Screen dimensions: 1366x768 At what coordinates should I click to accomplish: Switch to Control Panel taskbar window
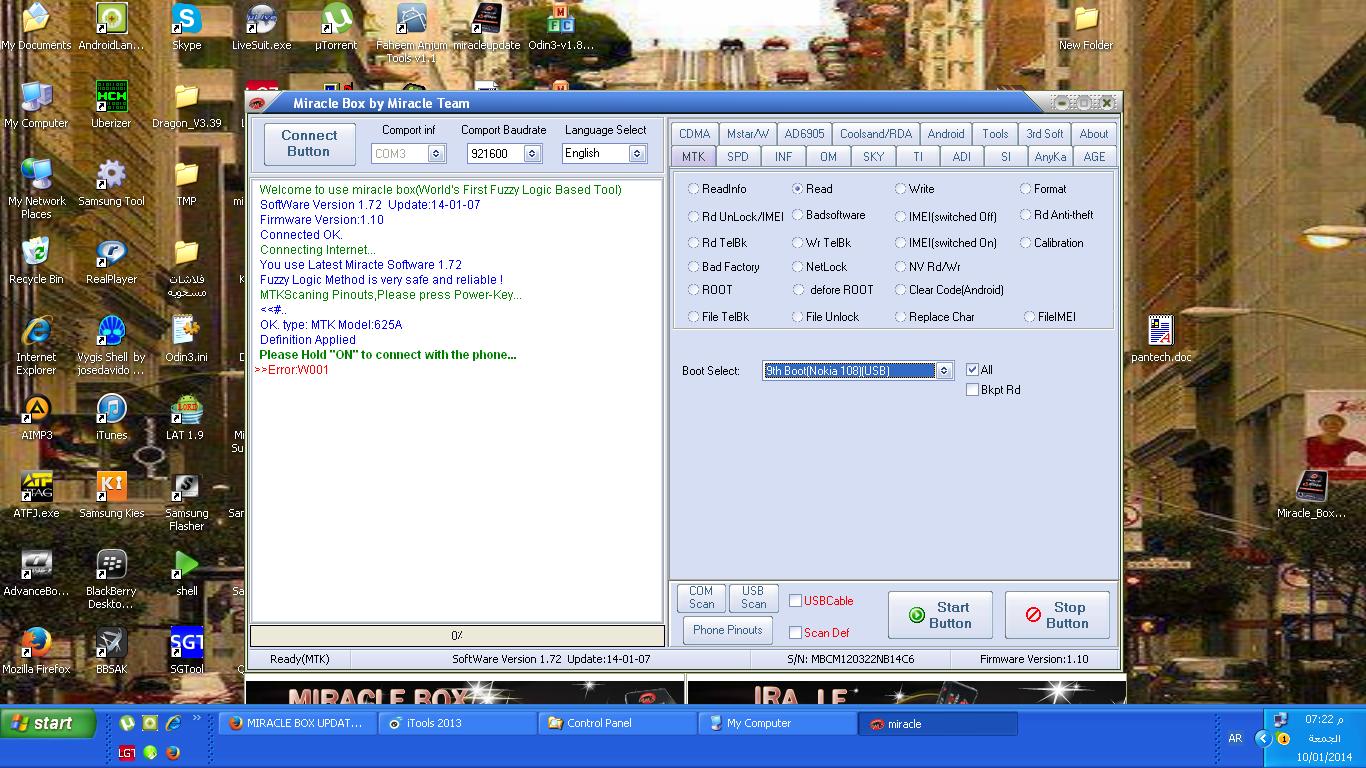click(617, 723)
